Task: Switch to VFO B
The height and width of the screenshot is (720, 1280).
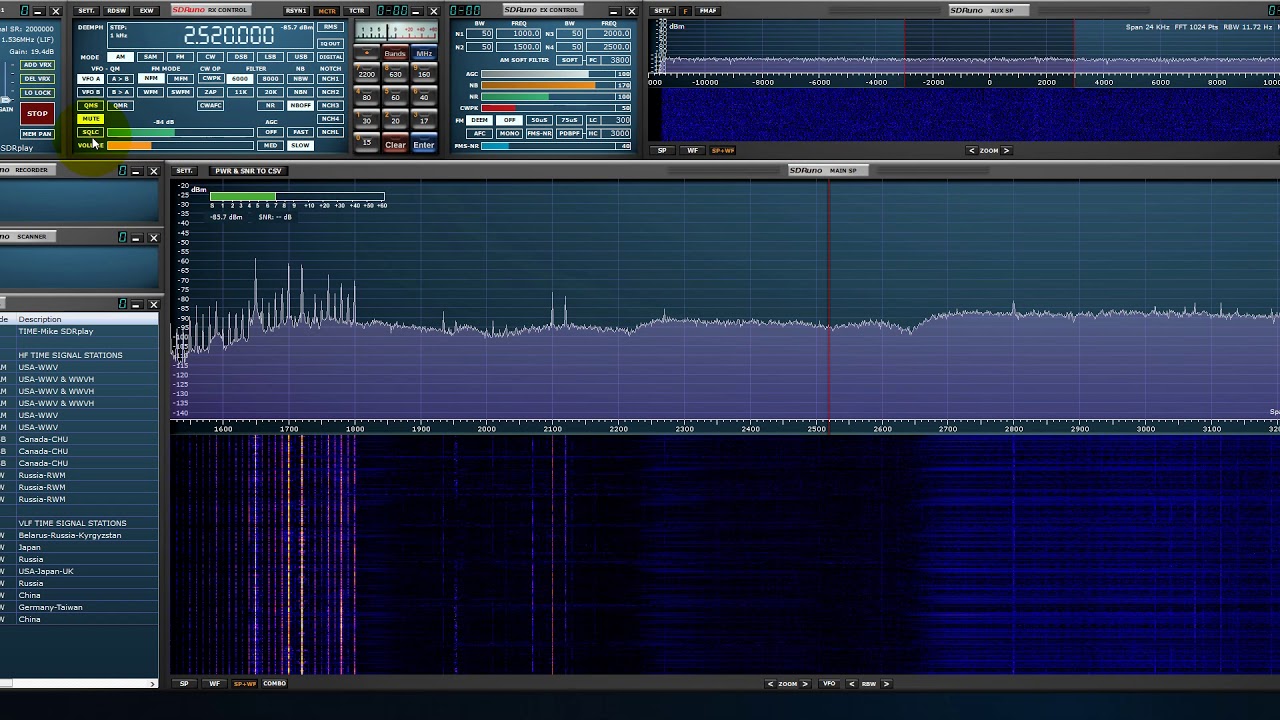Action: tap(91, 92)
